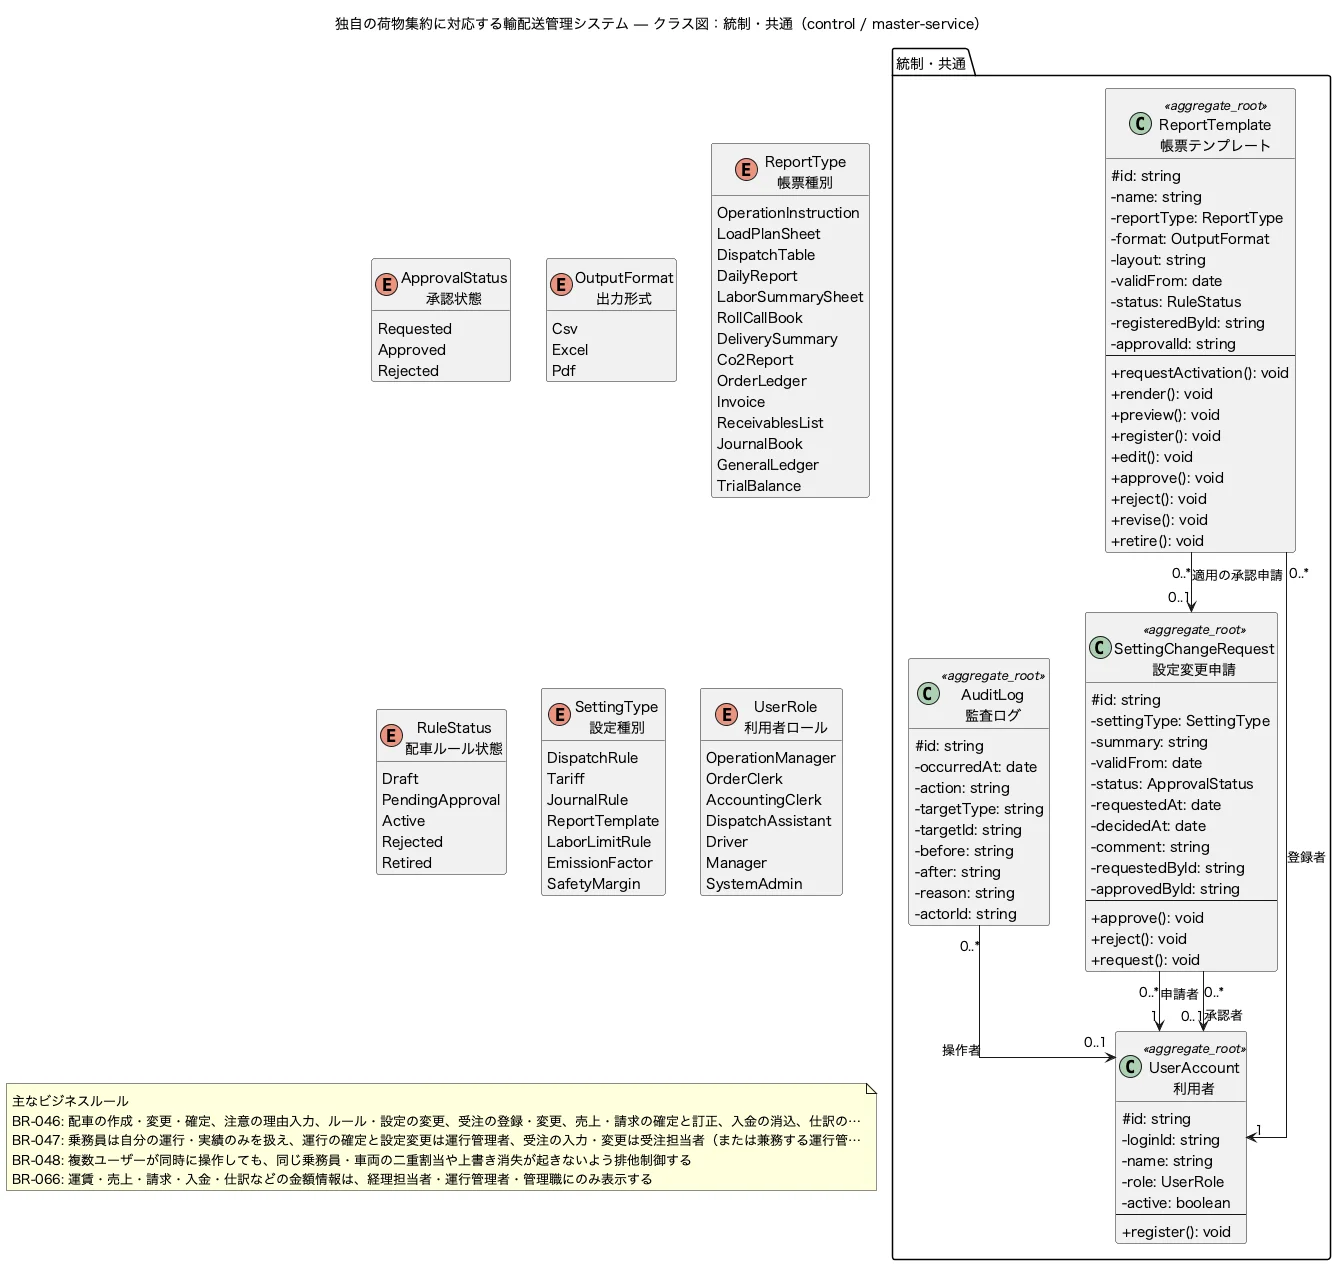Select the +request(): void method
This screenshot has width=1336, height=1265.
click(x=1145, y=960)
